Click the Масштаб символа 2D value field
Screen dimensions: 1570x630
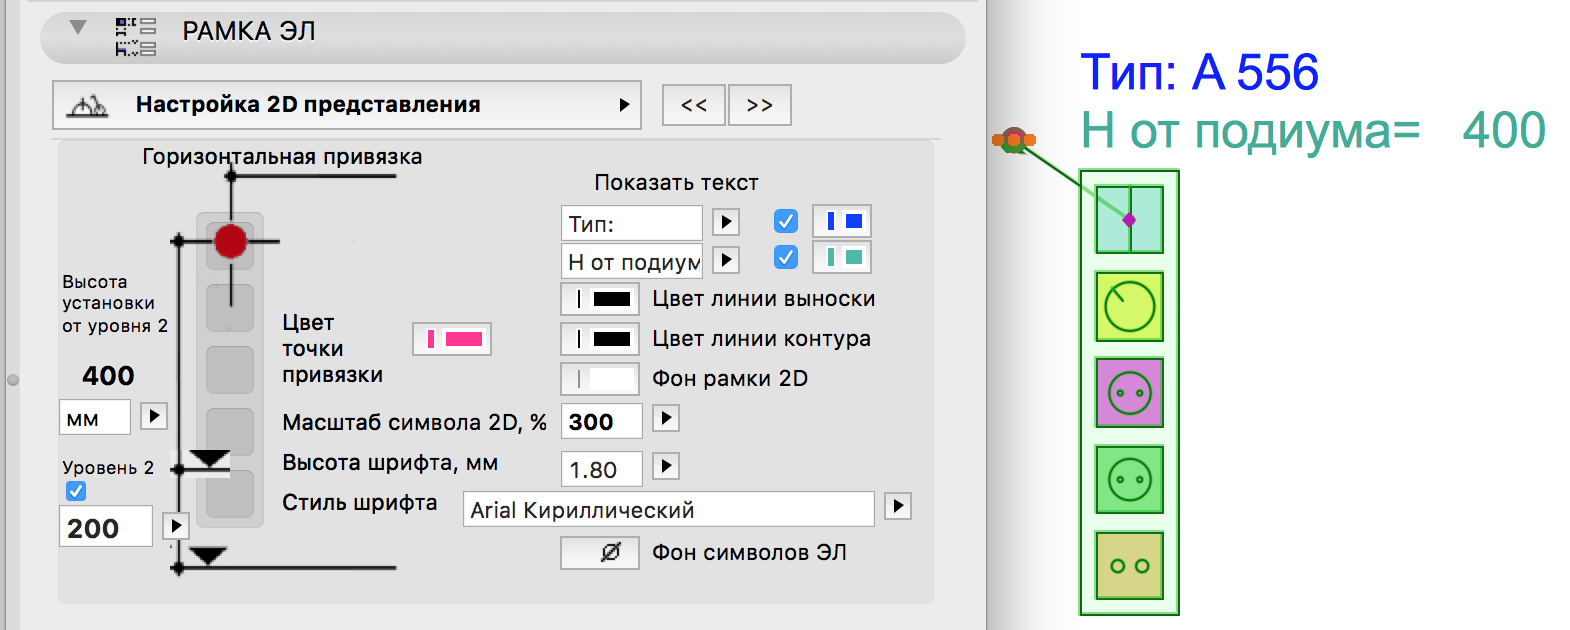tap(602, 422)
